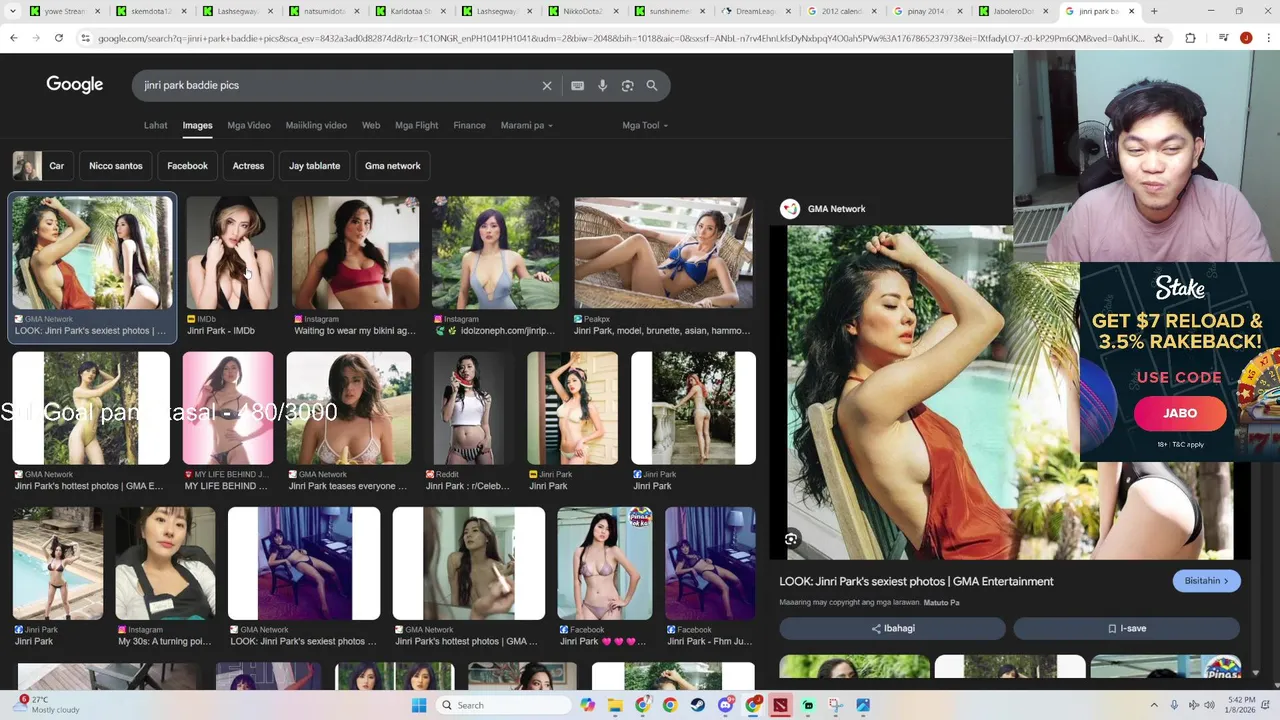Viewport: 1280px width, 720px height.
Task: Open the Mga Flight tab
Action: click(x=417, y=125)
